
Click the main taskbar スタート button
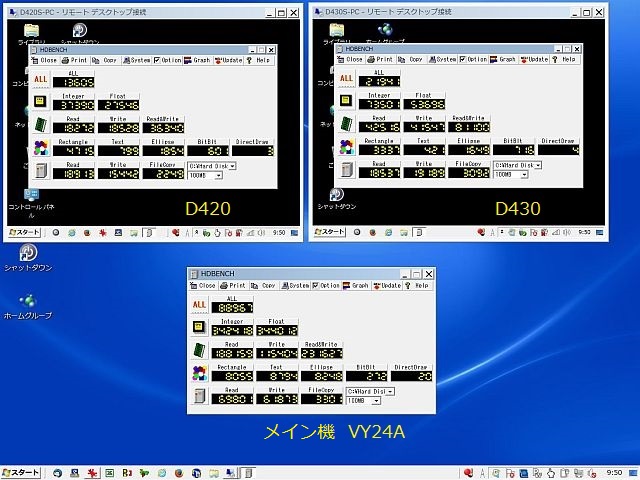(x=21, y=472)
